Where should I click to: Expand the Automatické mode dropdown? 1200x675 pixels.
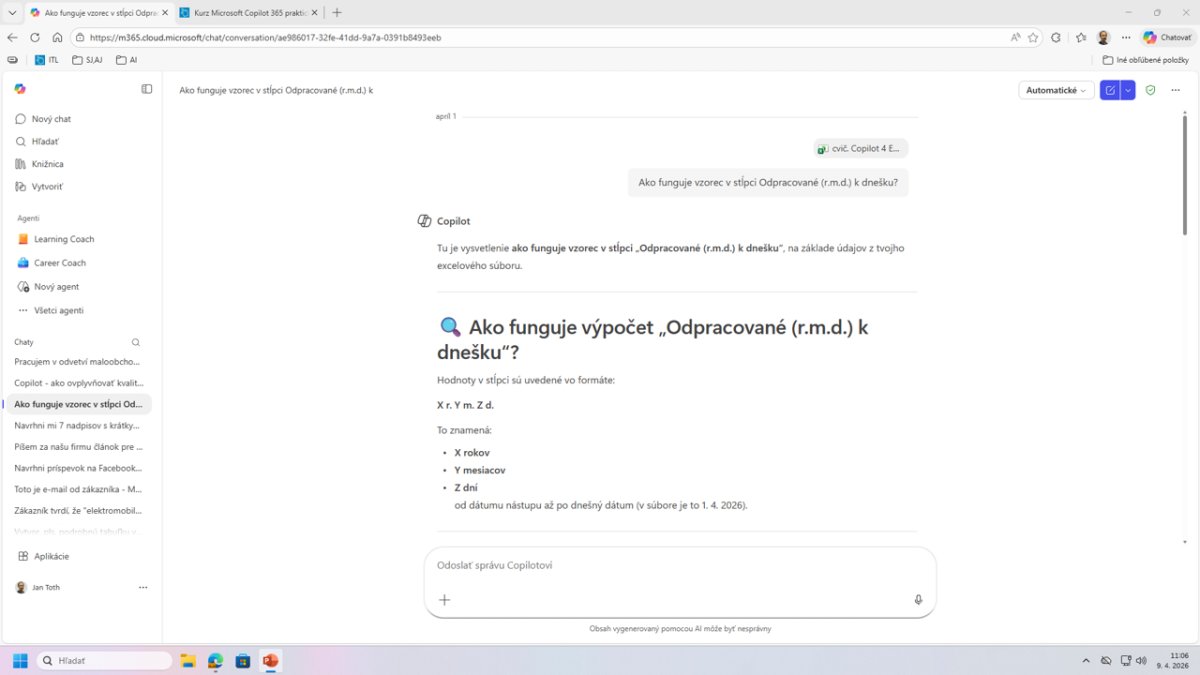click(x=1055, y=90)
